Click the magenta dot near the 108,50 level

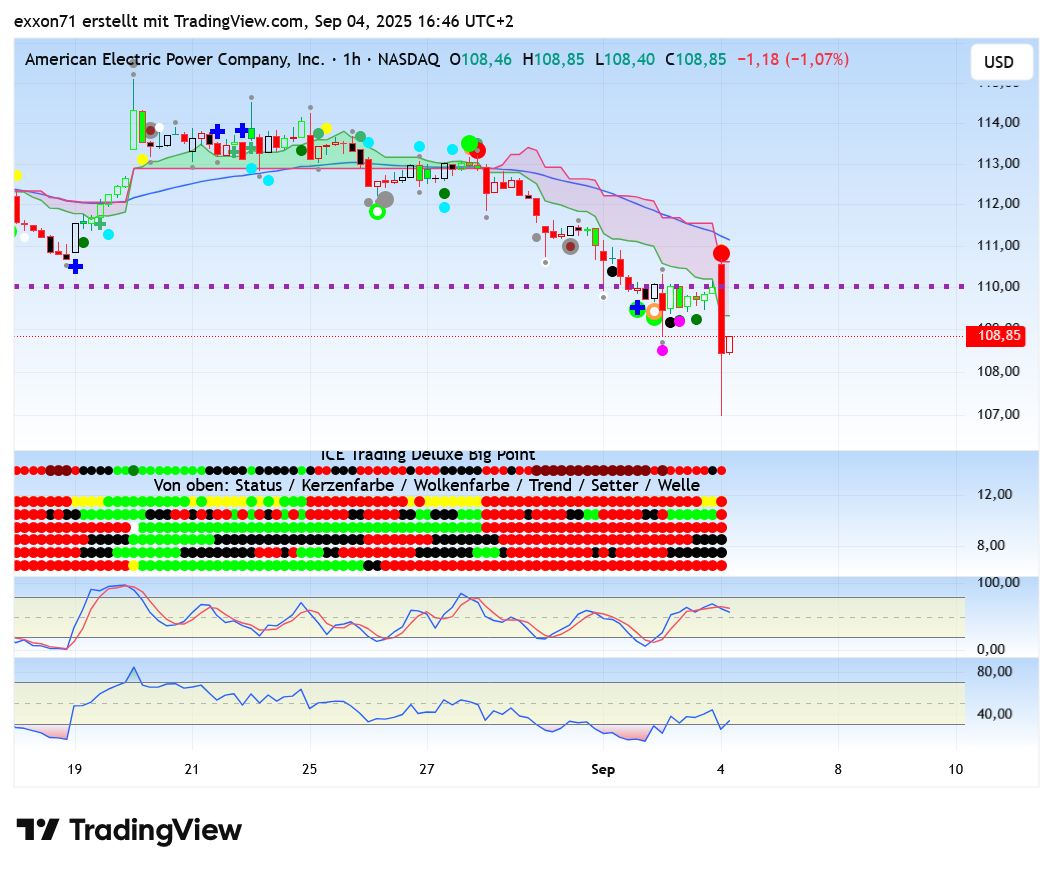(662, 350)
